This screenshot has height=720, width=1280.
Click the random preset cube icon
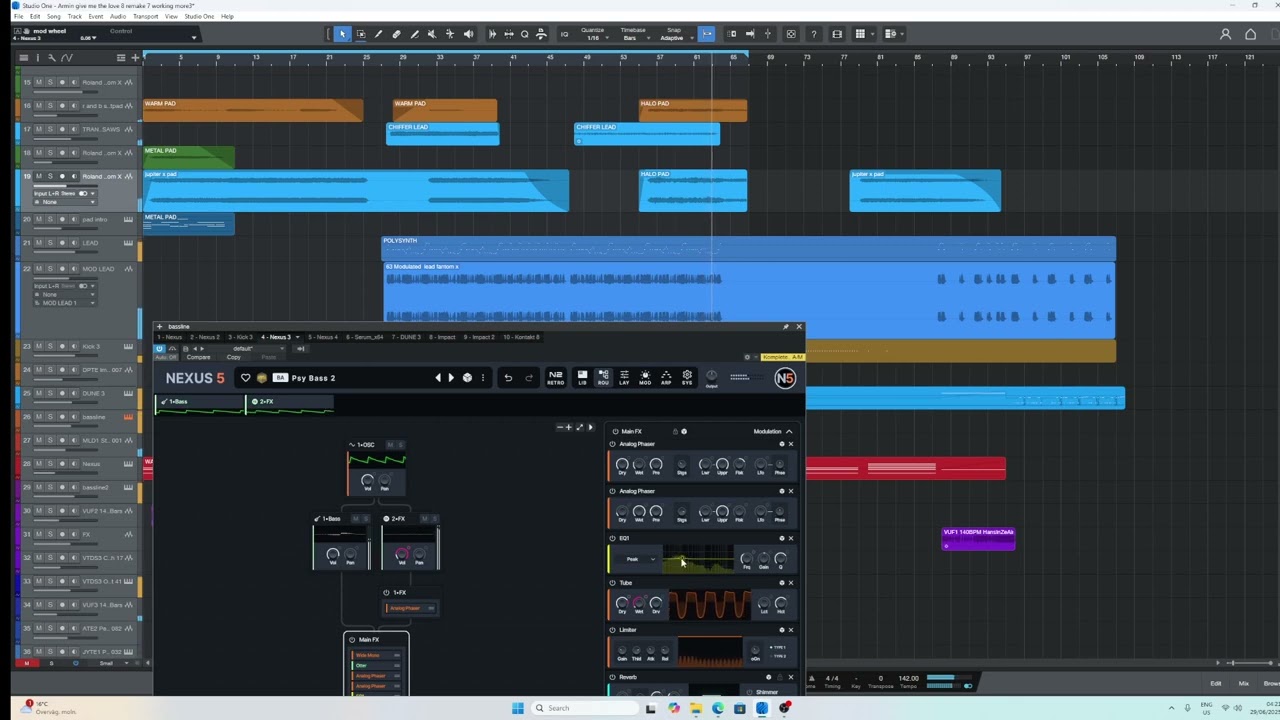click(x=467, y=378)
